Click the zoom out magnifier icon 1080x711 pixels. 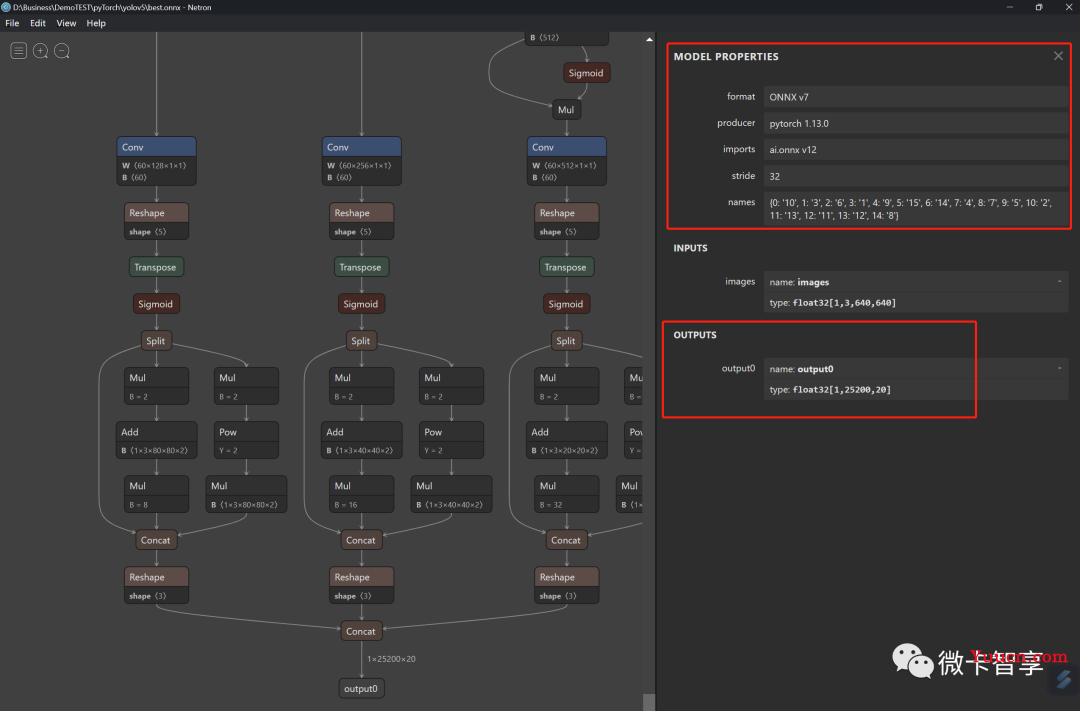pos(62,51)
